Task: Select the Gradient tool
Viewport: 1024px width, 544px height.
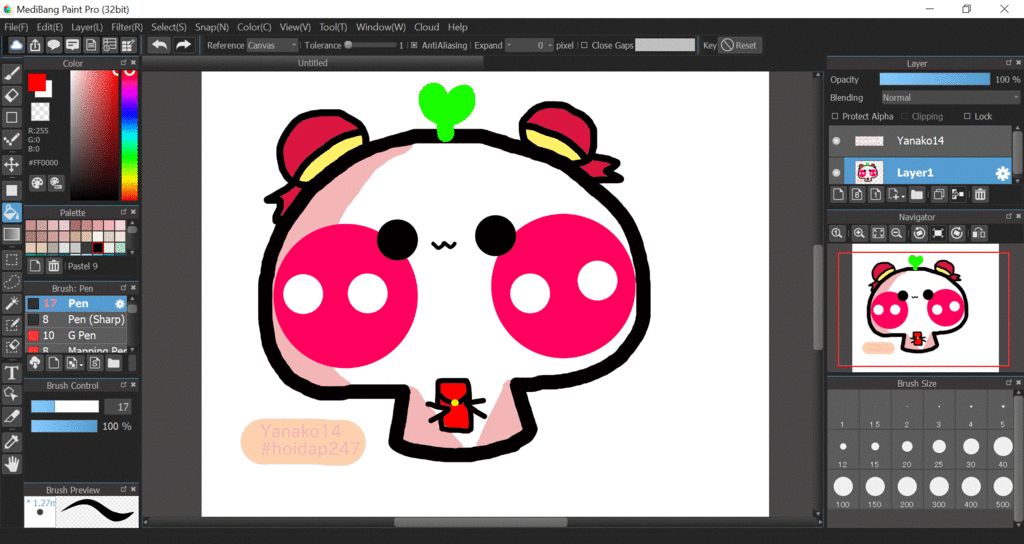Action: [12, 234]
